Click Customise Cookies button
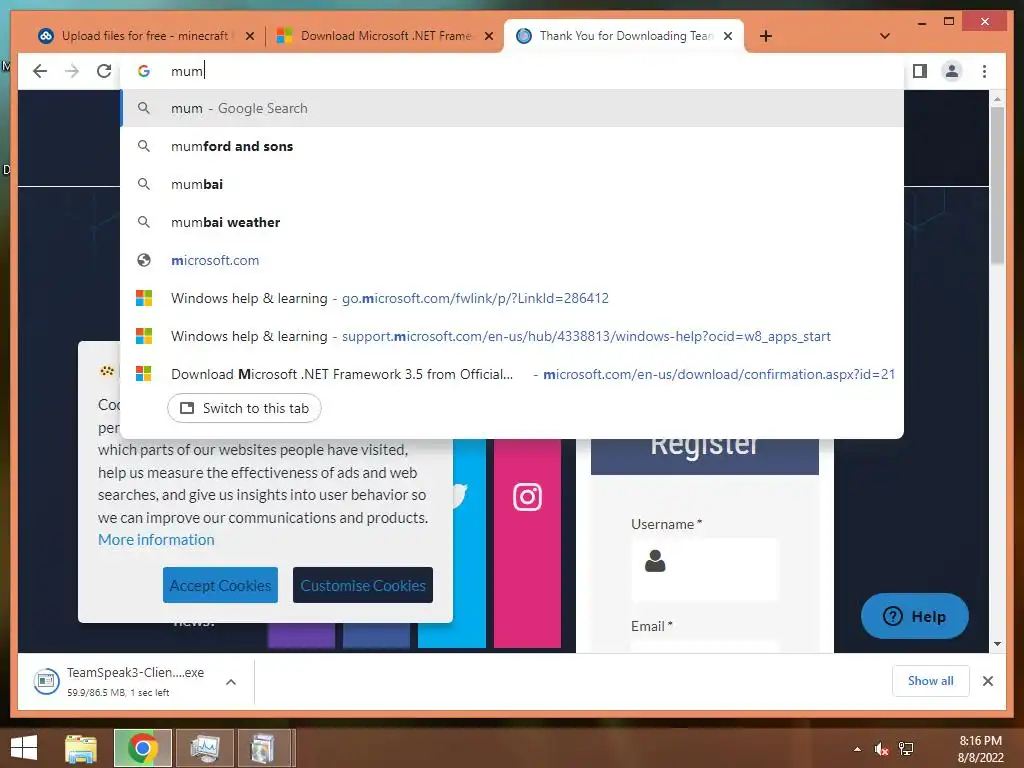 pyautogui.click(x=362, y=585)
